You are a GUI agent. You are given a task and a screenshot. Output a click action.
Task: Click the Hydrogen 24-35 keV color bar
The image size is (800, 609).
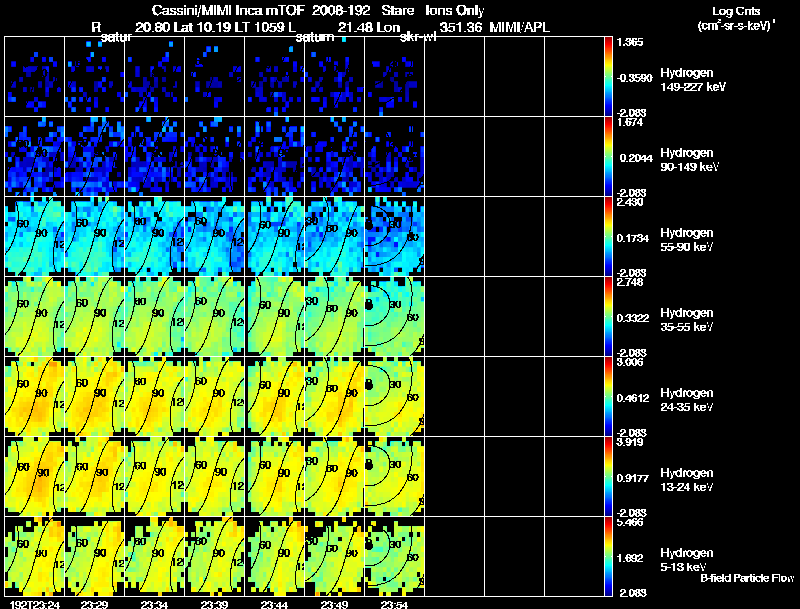[608, 397]
